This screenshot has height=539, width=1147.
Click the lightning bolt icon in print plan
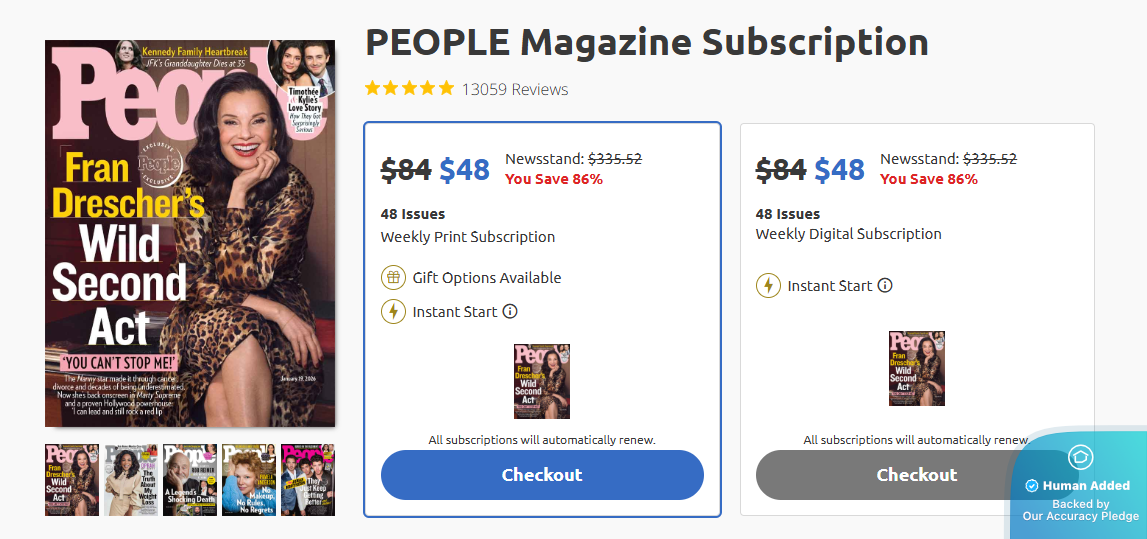(394, 312)
